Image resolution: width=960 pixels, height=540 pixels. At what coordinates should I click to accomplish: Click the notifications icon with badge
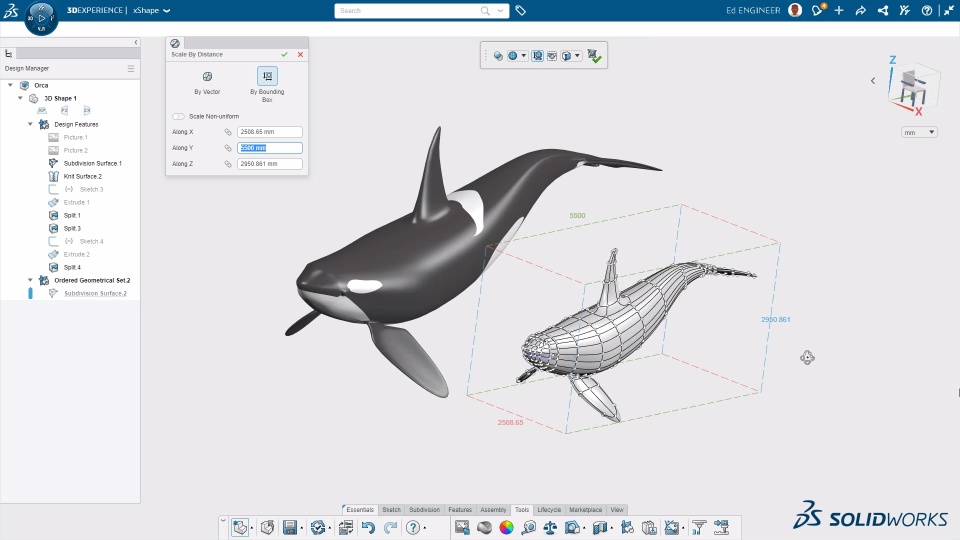(x=817, y=10)
